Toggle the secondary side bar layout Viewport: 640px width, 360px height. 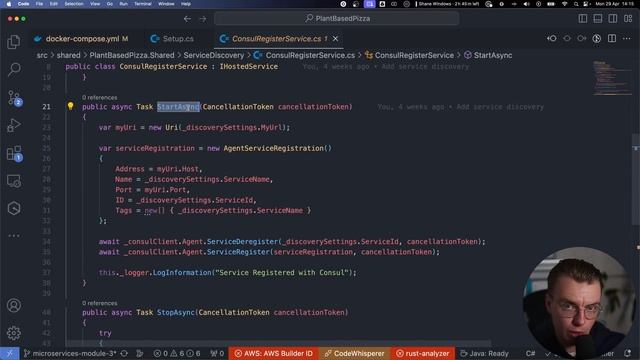click(613, 19)
